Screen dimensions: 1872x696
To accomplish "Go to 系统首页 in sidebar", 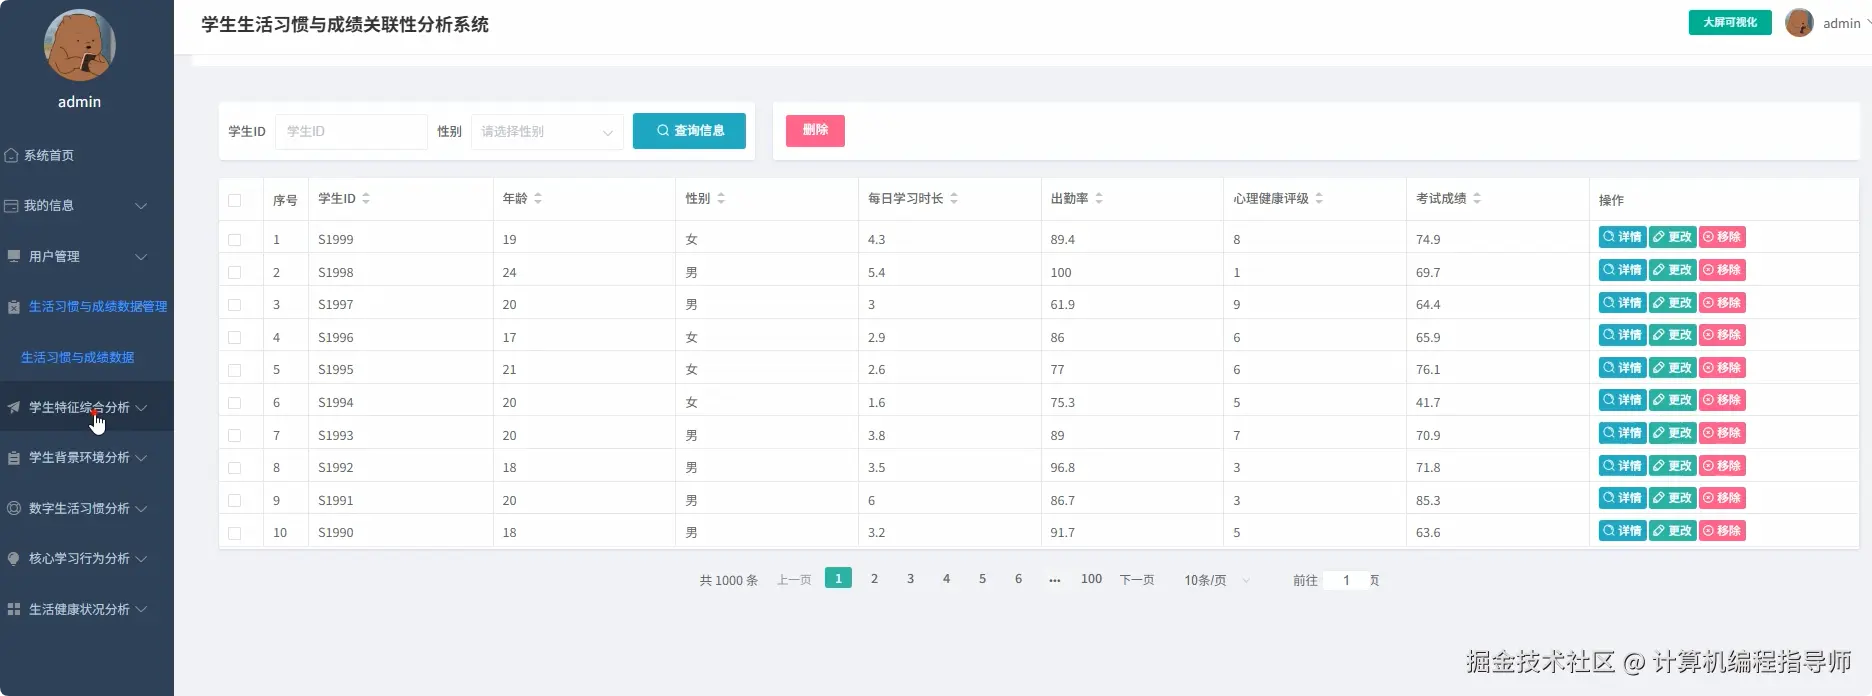I will 87,156.
